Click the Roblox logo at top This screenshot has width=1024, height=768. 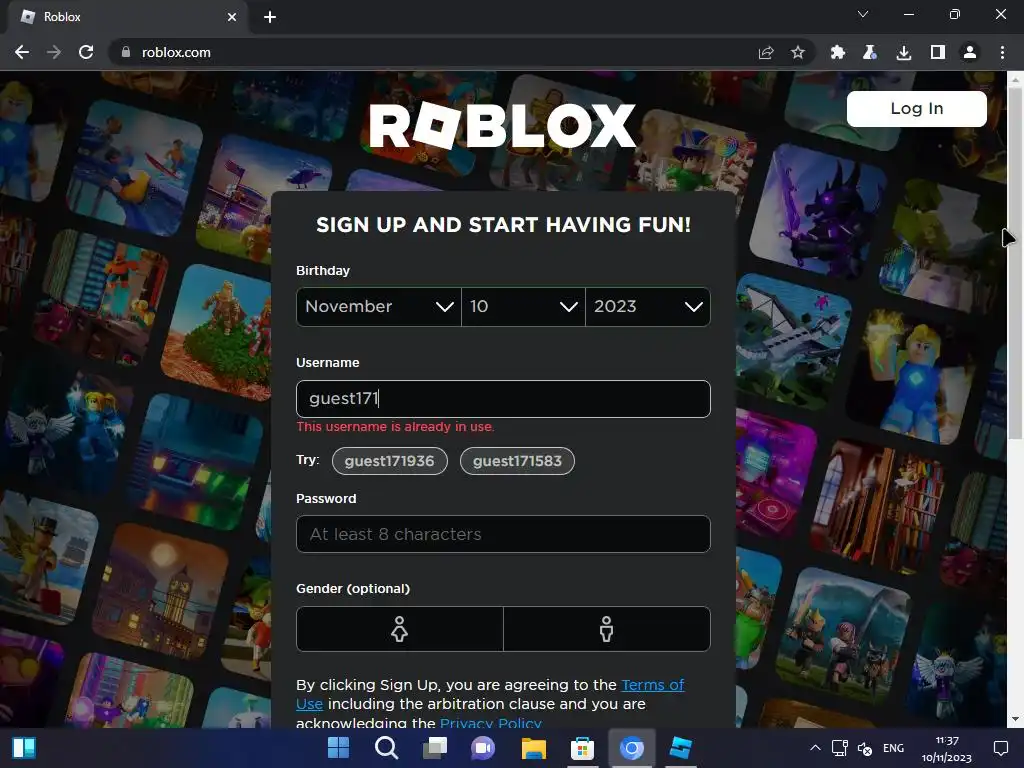pos(502,125)
